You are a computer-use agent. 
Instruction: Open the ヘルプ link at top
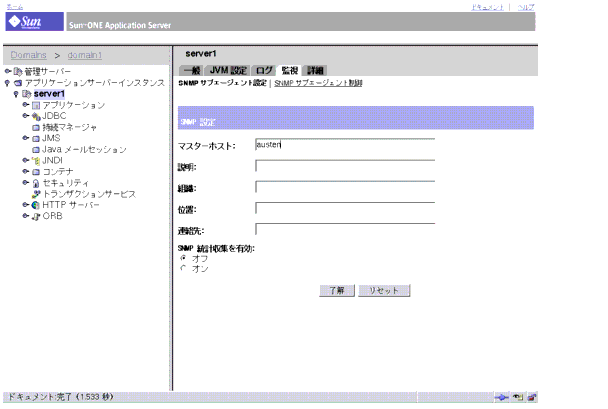[x=526, y=7]
